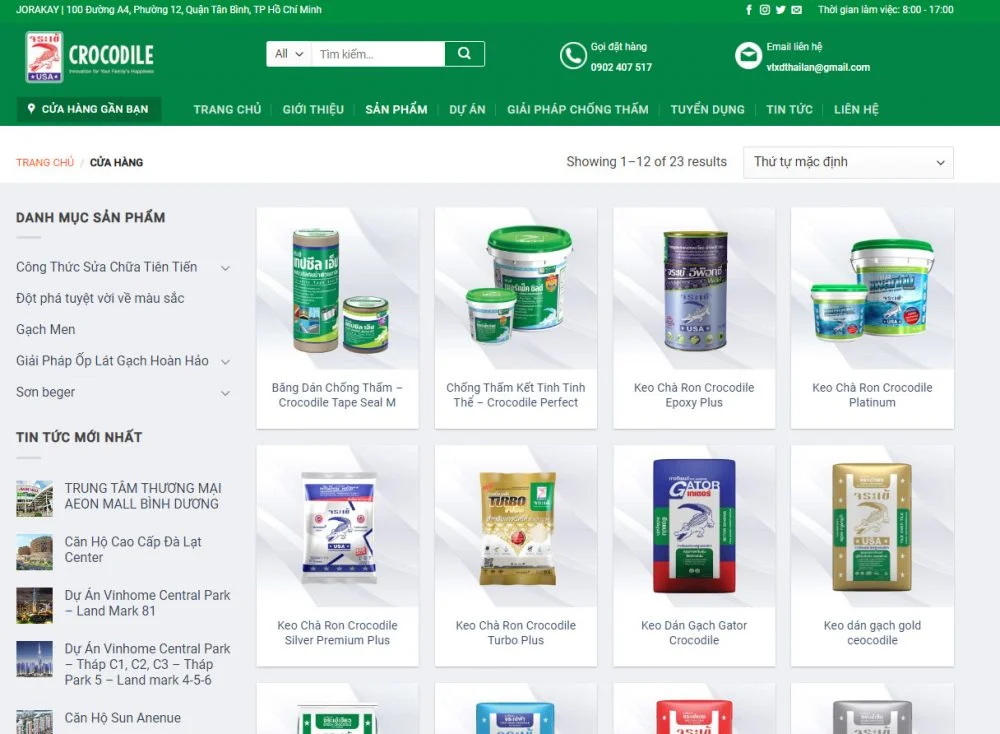This screenshot has width=1000, height=734.
Task: Open the Thứ tự mặc định sort dropdown
Action: pos(848,162)
